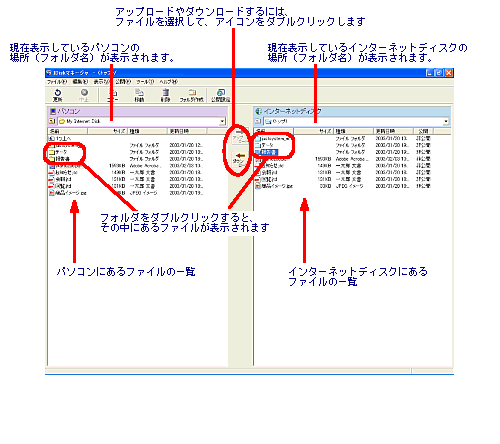Viewport: 500px width, 444px height.
Task: Click the 削除 delete toolbar icon
Action: (165, 95)
